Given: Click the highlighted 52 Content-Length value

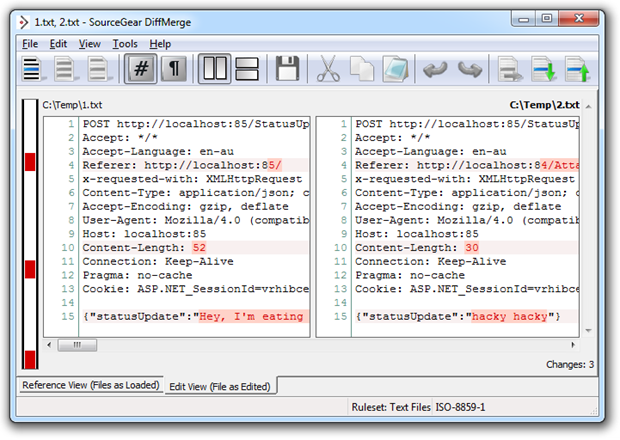Looking at the screenshot, I should (x=199, y=248).
